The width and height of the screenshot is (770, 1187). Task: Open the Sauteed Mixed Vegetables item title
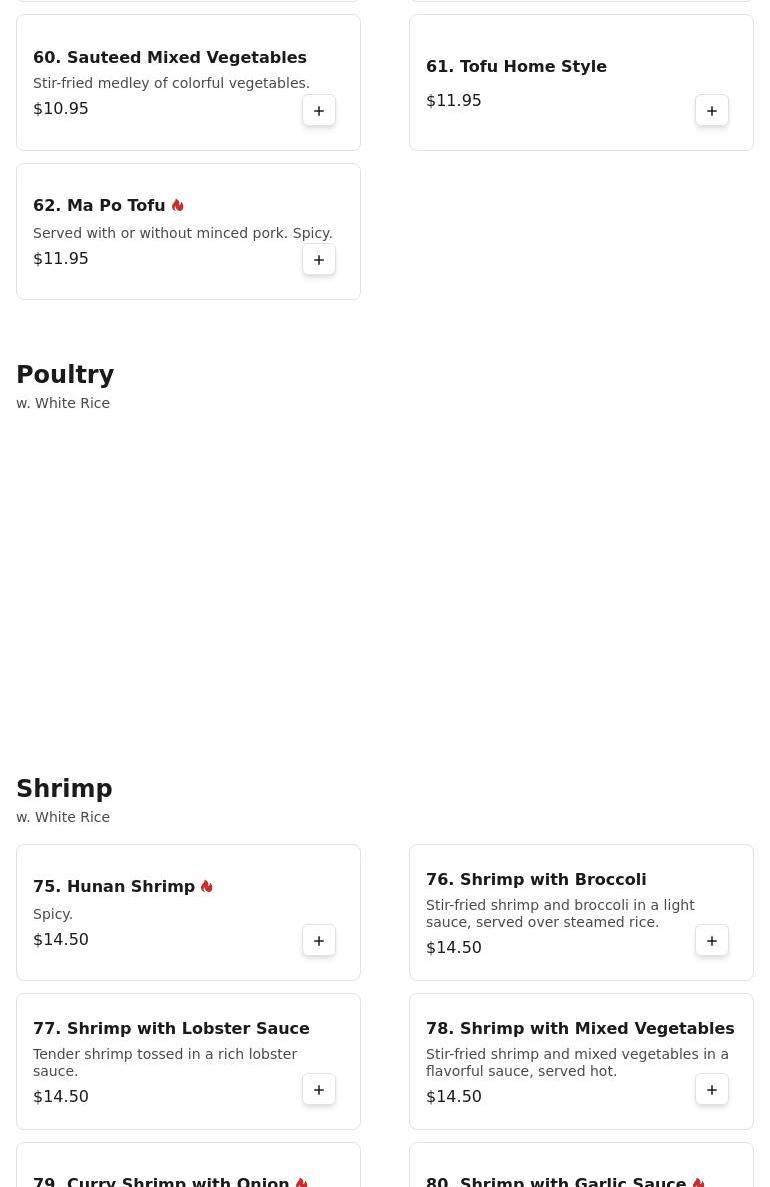(170, 58)
